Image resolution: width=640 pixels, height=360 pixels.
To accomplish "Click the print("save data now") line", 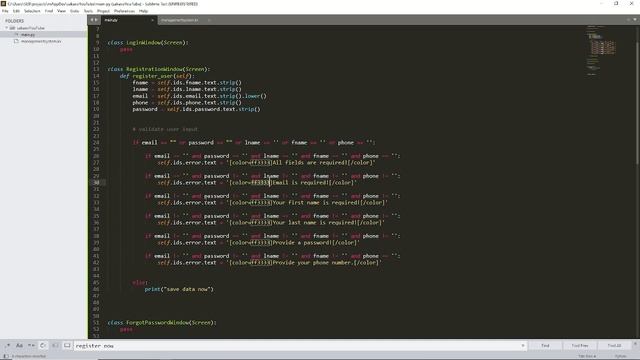I will tap(179, 289).
